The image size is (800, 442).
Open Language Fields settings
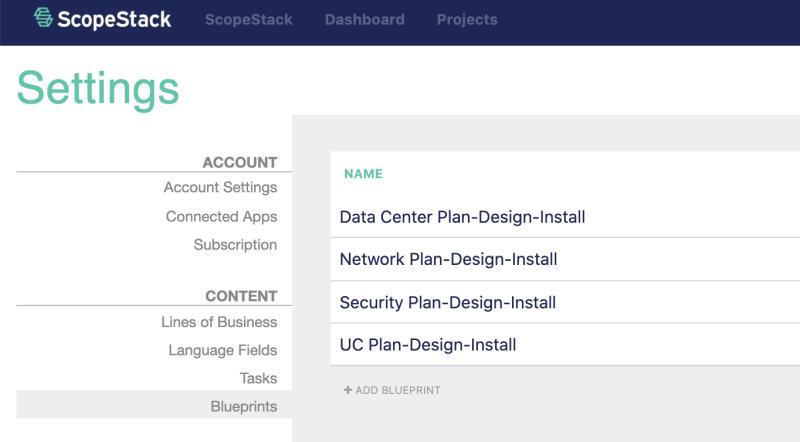(x=222, y=350)
